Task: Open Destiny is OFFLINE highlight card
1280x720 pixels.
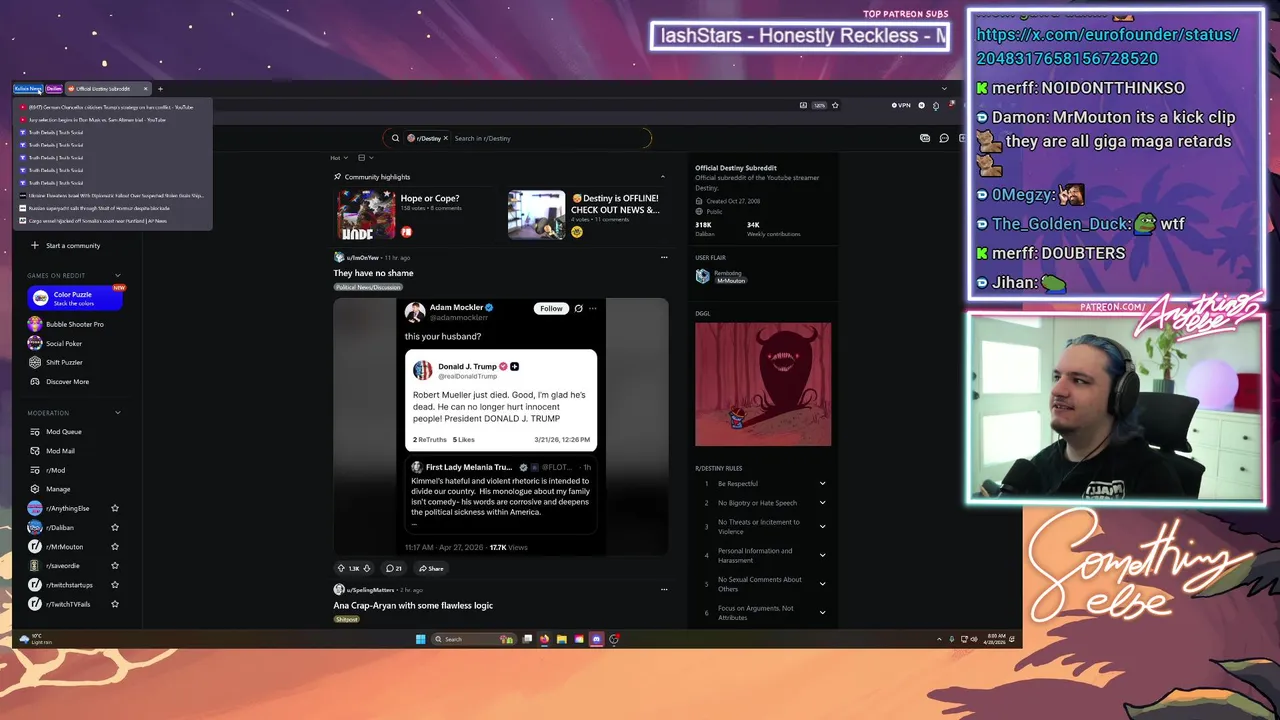Action: (x=585, y=214)
